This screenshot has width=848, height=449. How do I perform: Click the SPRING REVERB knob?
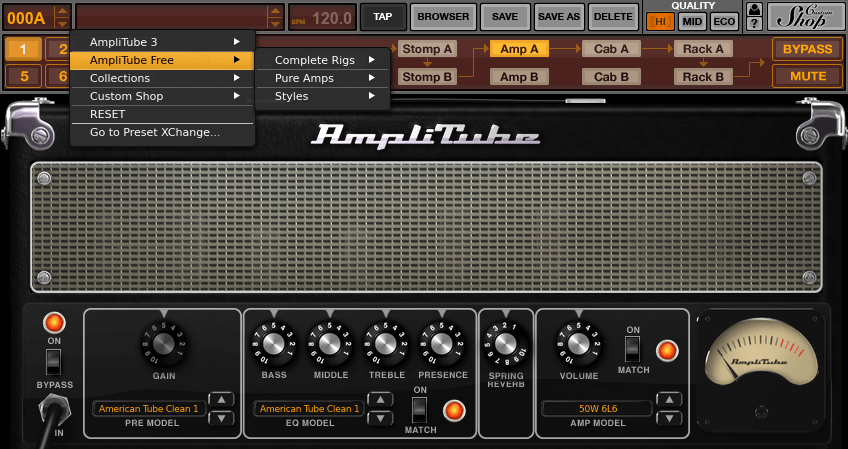coord(506,343)
